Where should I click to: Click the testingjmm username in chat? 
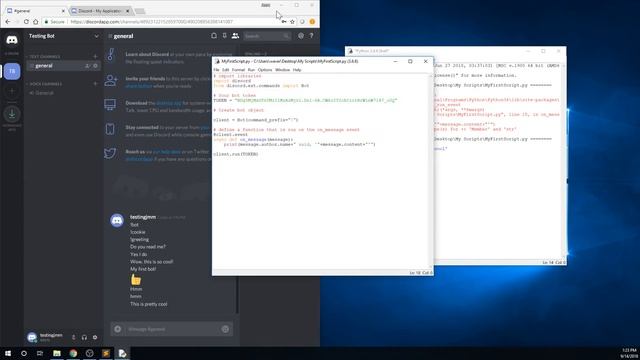[x=143, y=217]
